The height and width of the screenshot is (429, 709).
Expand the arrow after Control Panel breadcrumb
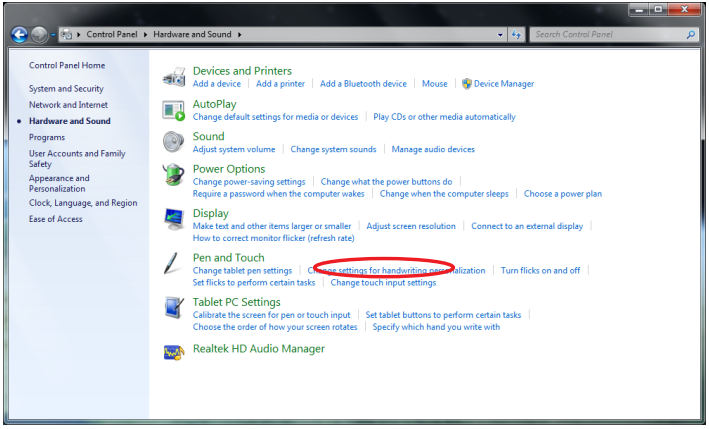point(145,34)
